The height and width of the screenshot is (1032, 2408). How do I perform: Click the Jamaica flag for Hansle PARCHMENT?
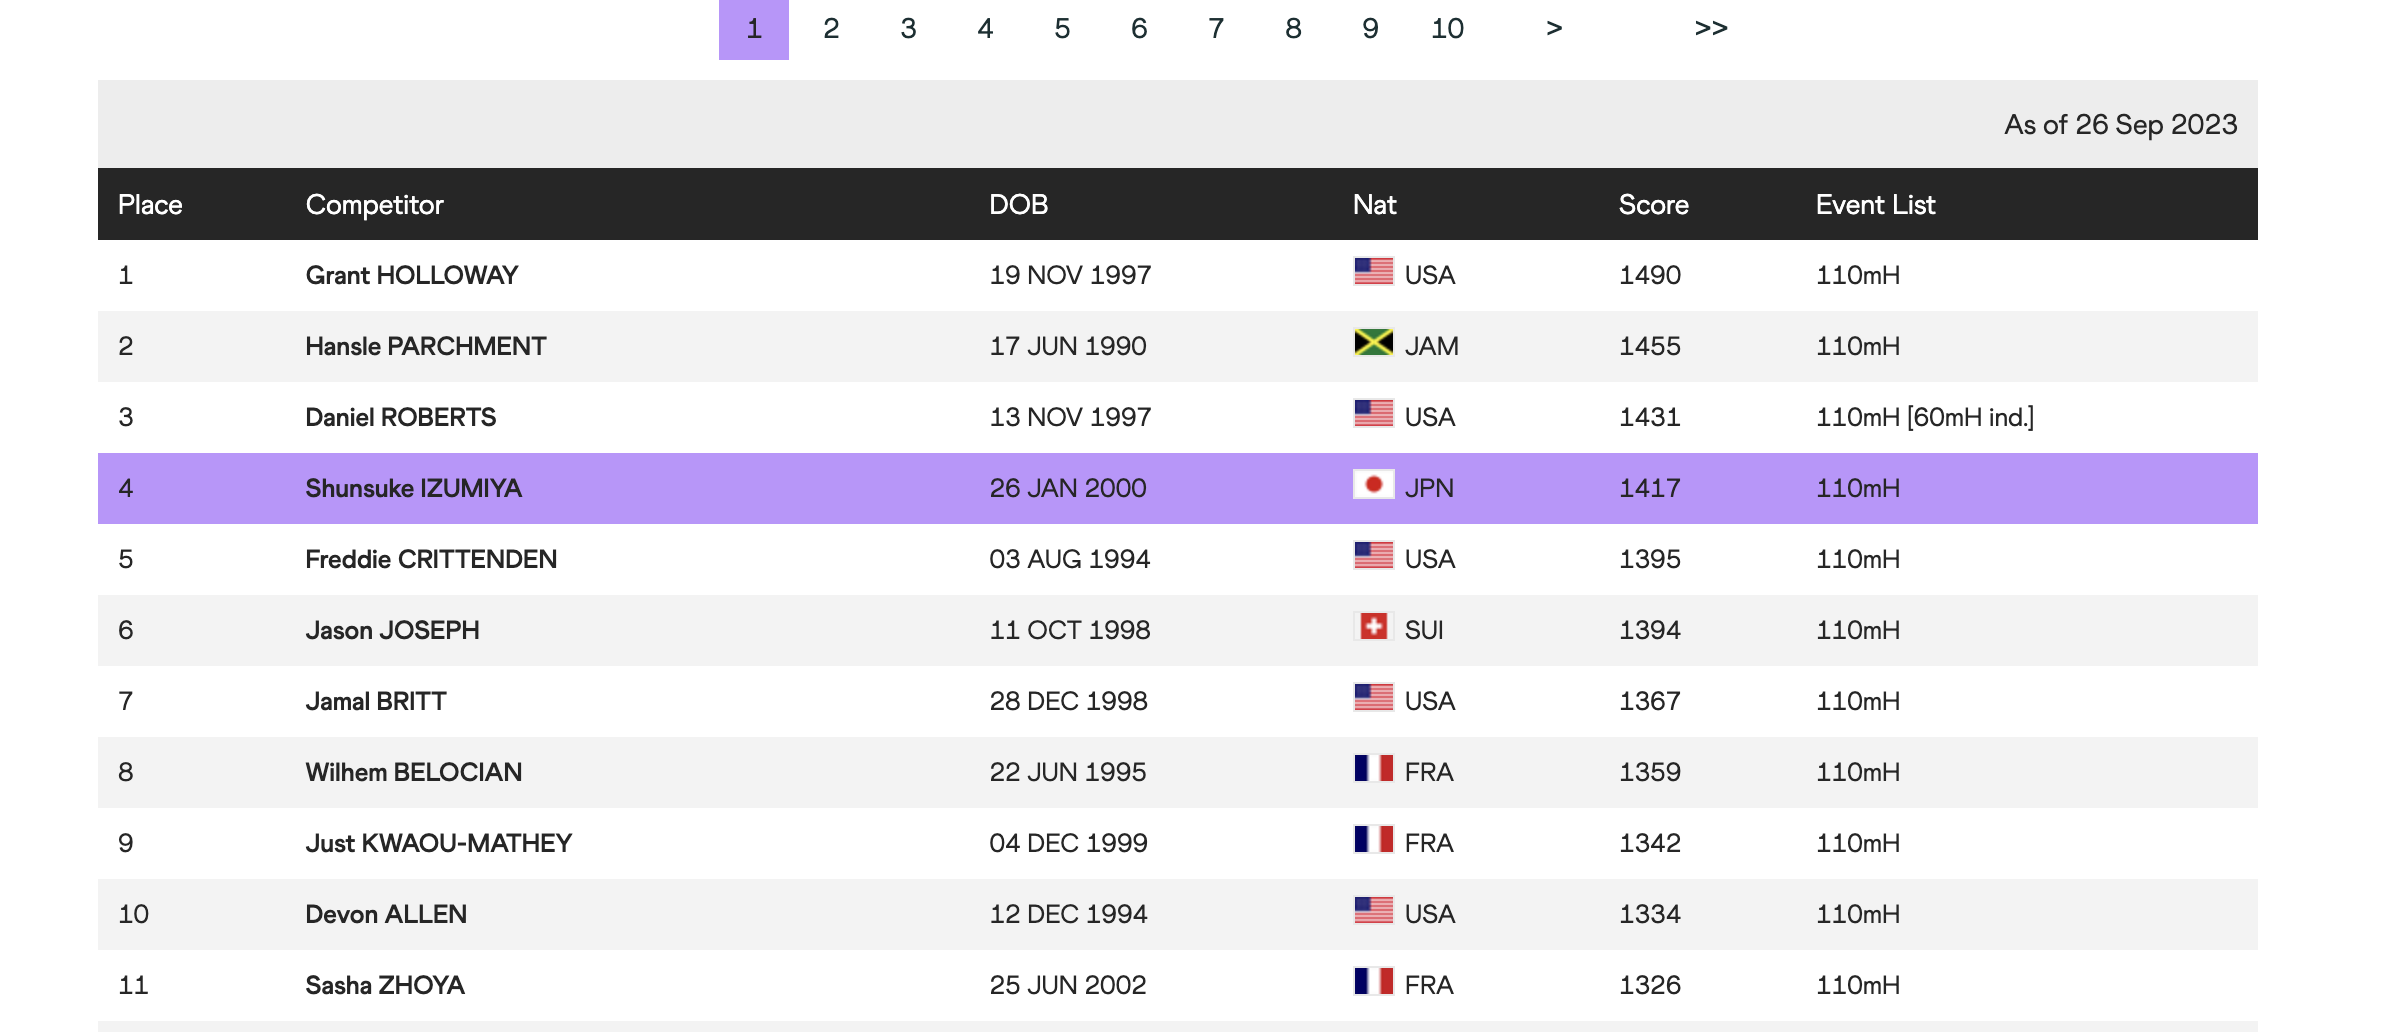(1373, 342)
